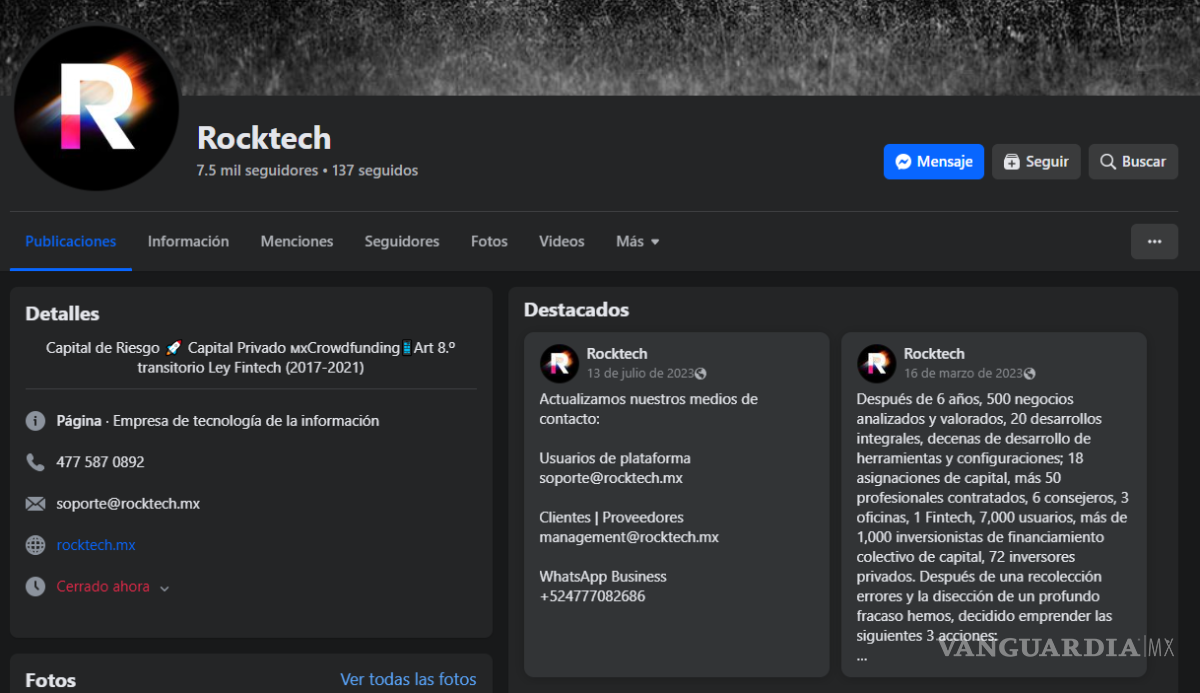
Task: Click the Rocktech page title
Action: click(264, 138)
